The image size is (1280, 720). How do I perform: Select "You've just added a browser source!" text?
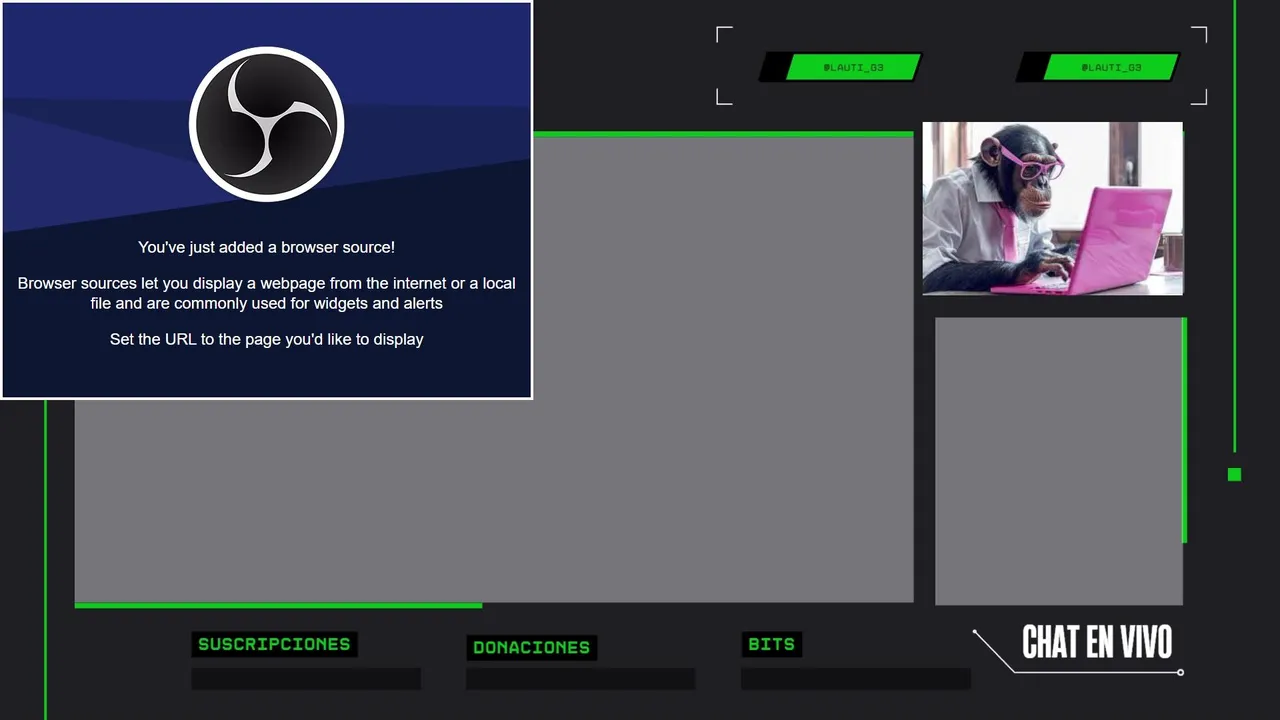pos(266,247)
